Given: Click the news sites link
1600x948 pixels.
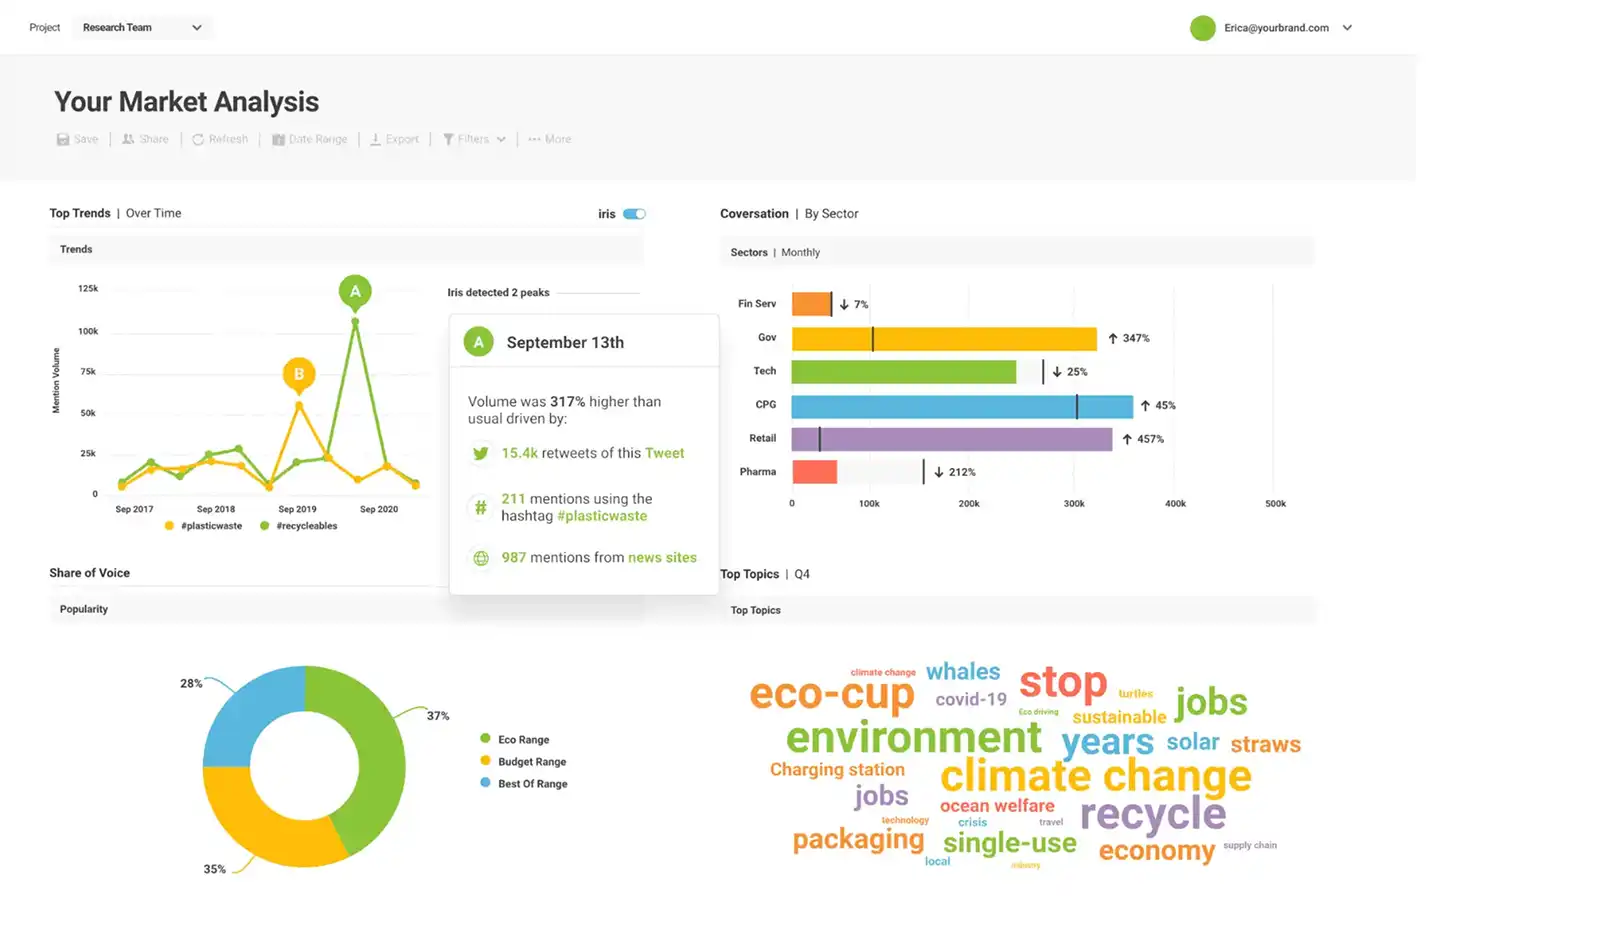Looking at the screenshot, I should pos(663,558).
